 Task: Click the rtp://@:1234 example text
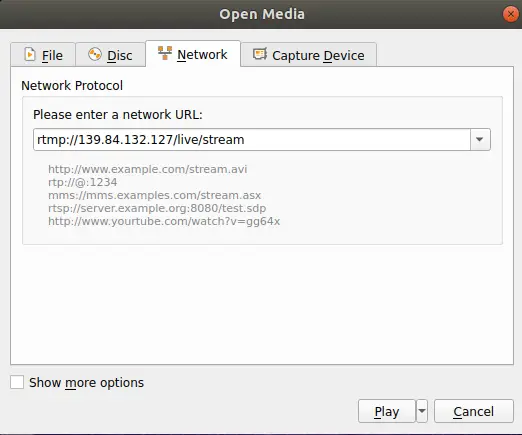[83, 182]
